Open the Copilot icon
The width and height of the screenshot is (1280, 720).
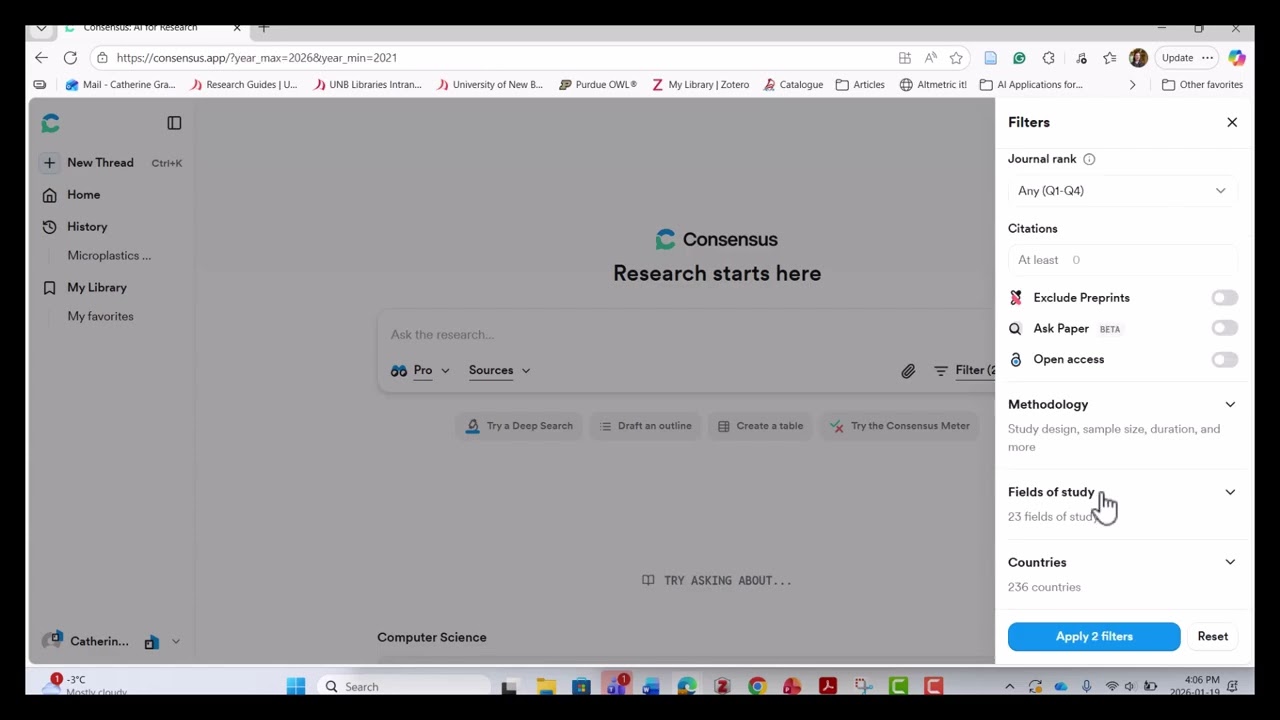pyautogui.click(x=1237, y=58)
